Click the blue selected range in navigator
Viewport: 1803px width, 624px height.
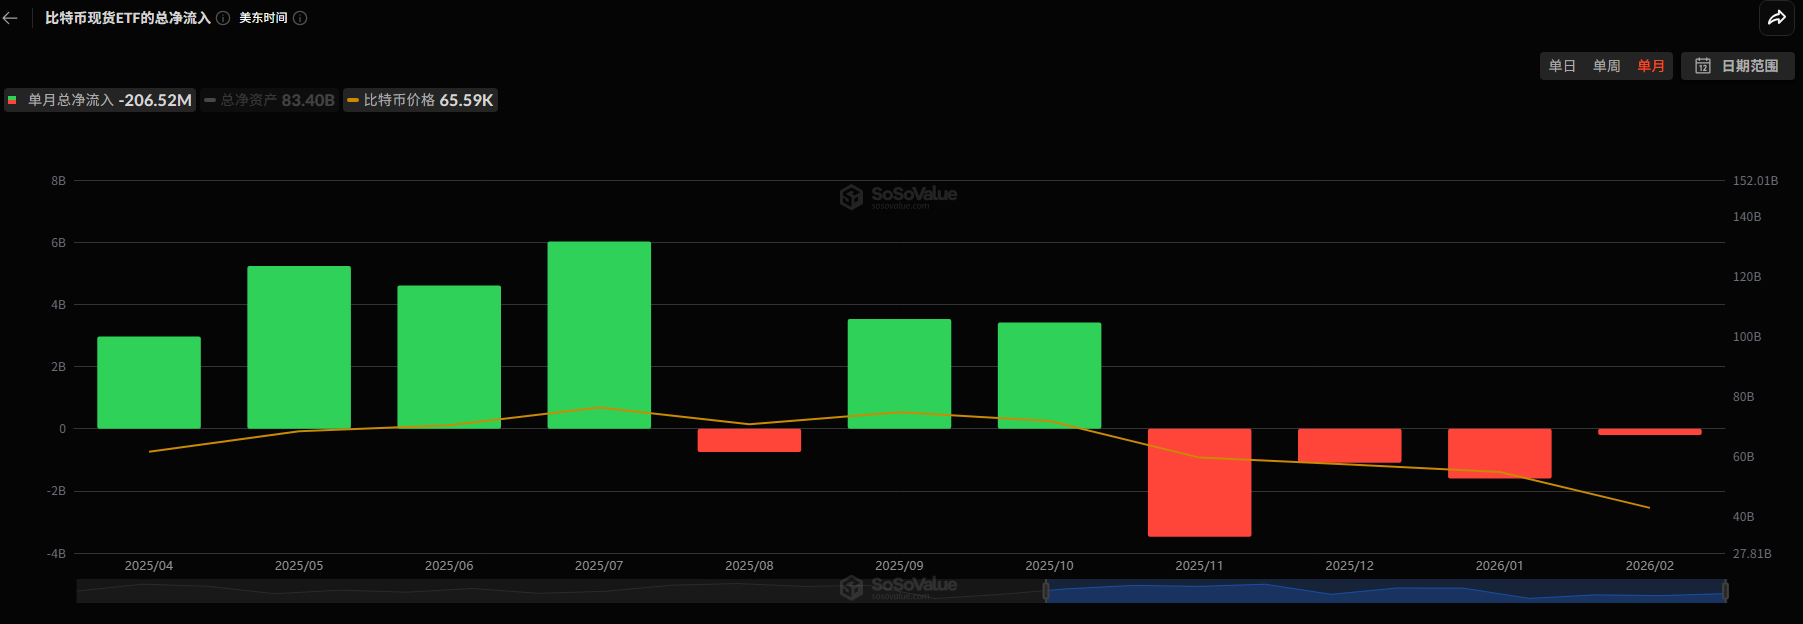pyautogui.click(x=1385, y=592)
